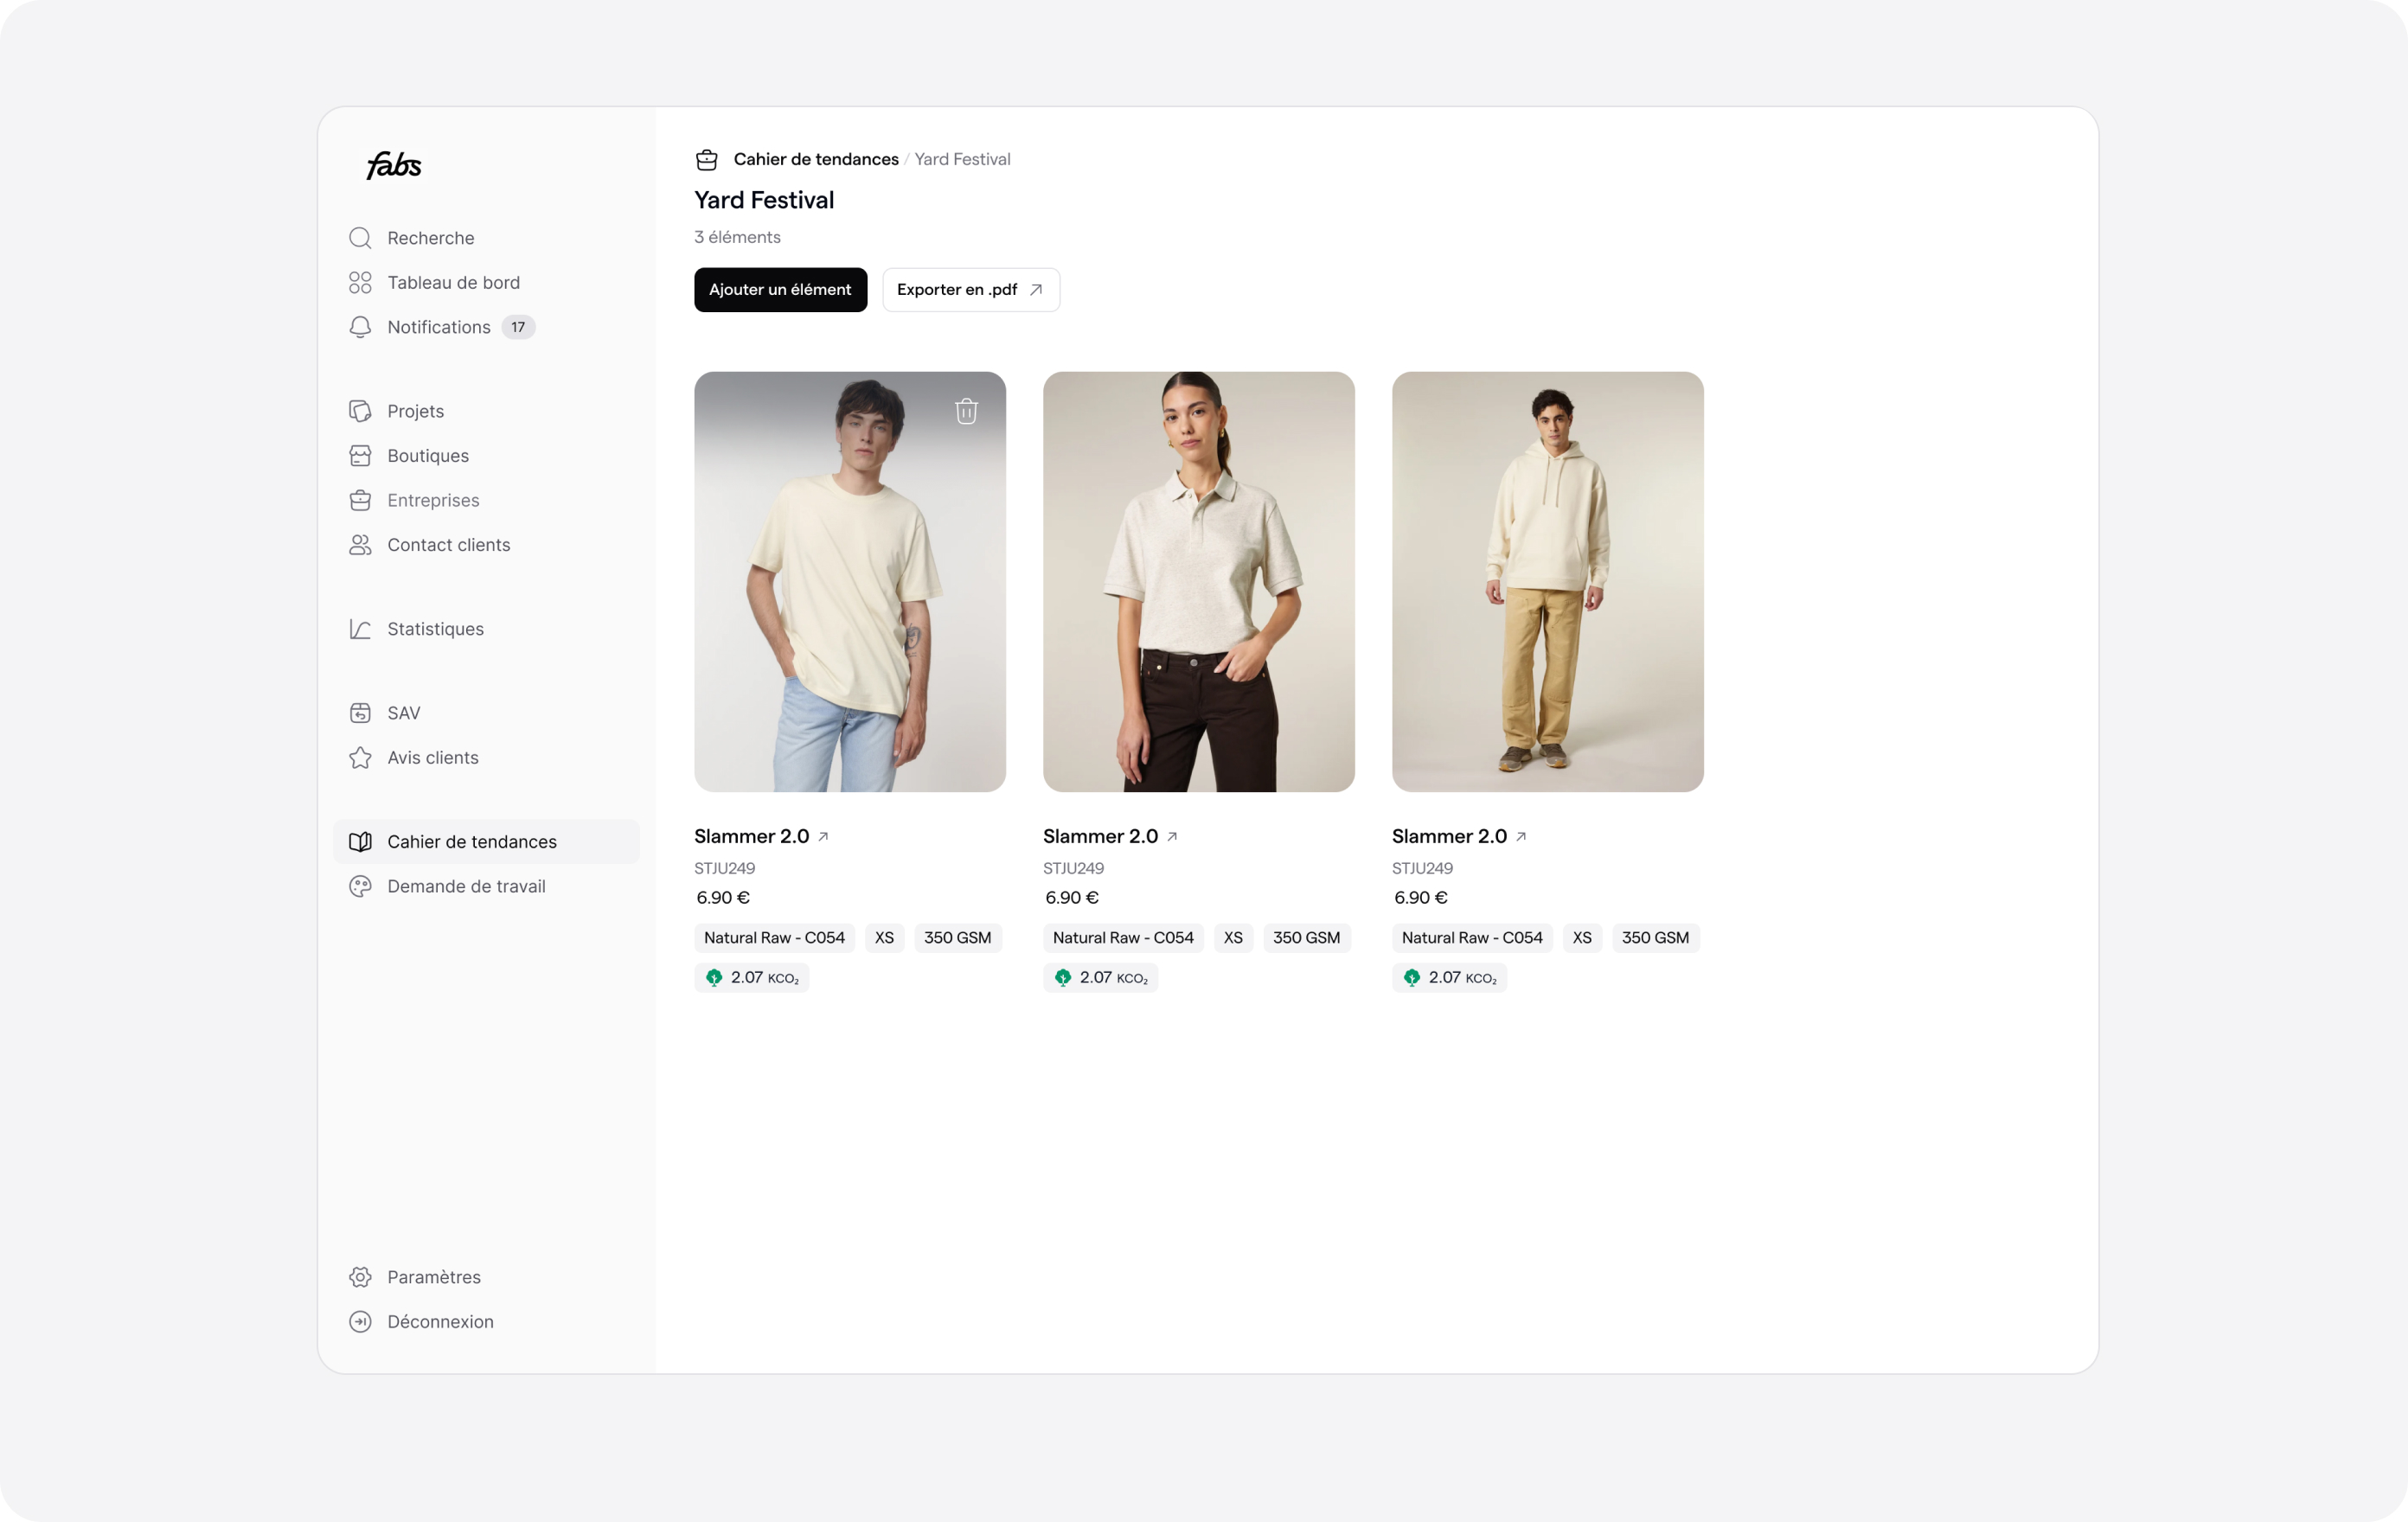Click the Notifications bell icon
The width and height of the screenshot is (2408, 1522).
point(360,327)
